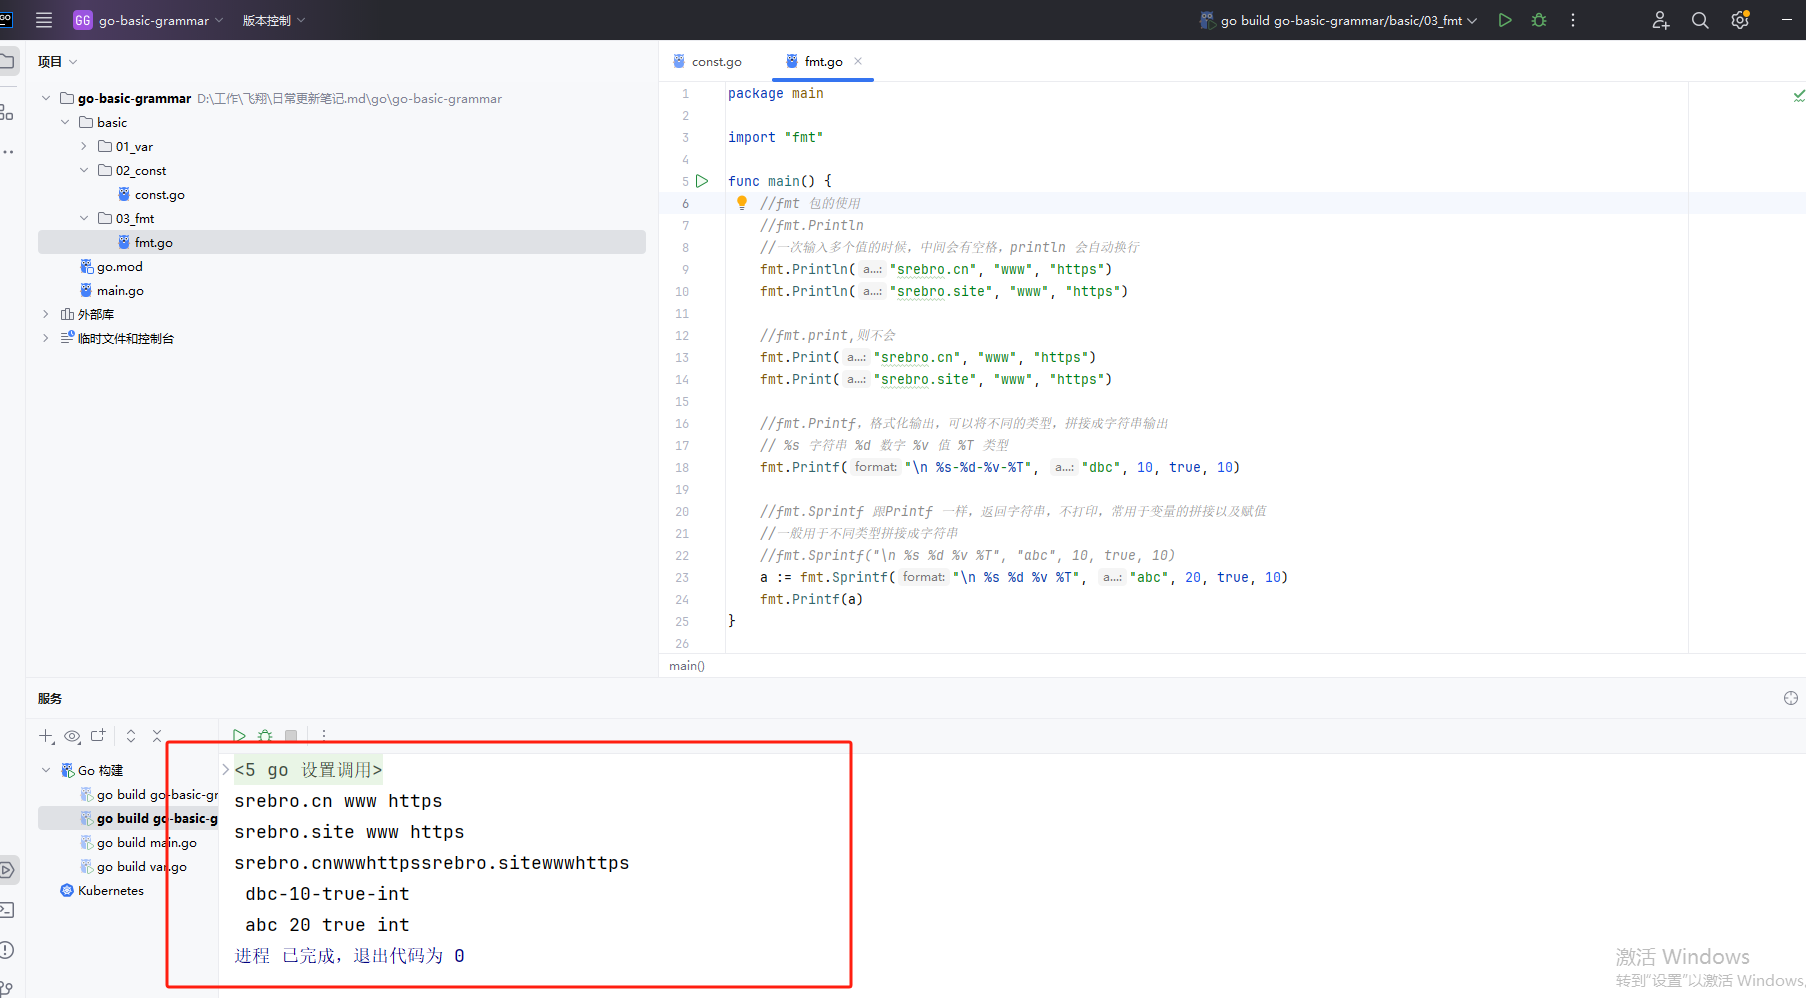Click the Add Service plus icon in Services panel

(x=46, y=736)
